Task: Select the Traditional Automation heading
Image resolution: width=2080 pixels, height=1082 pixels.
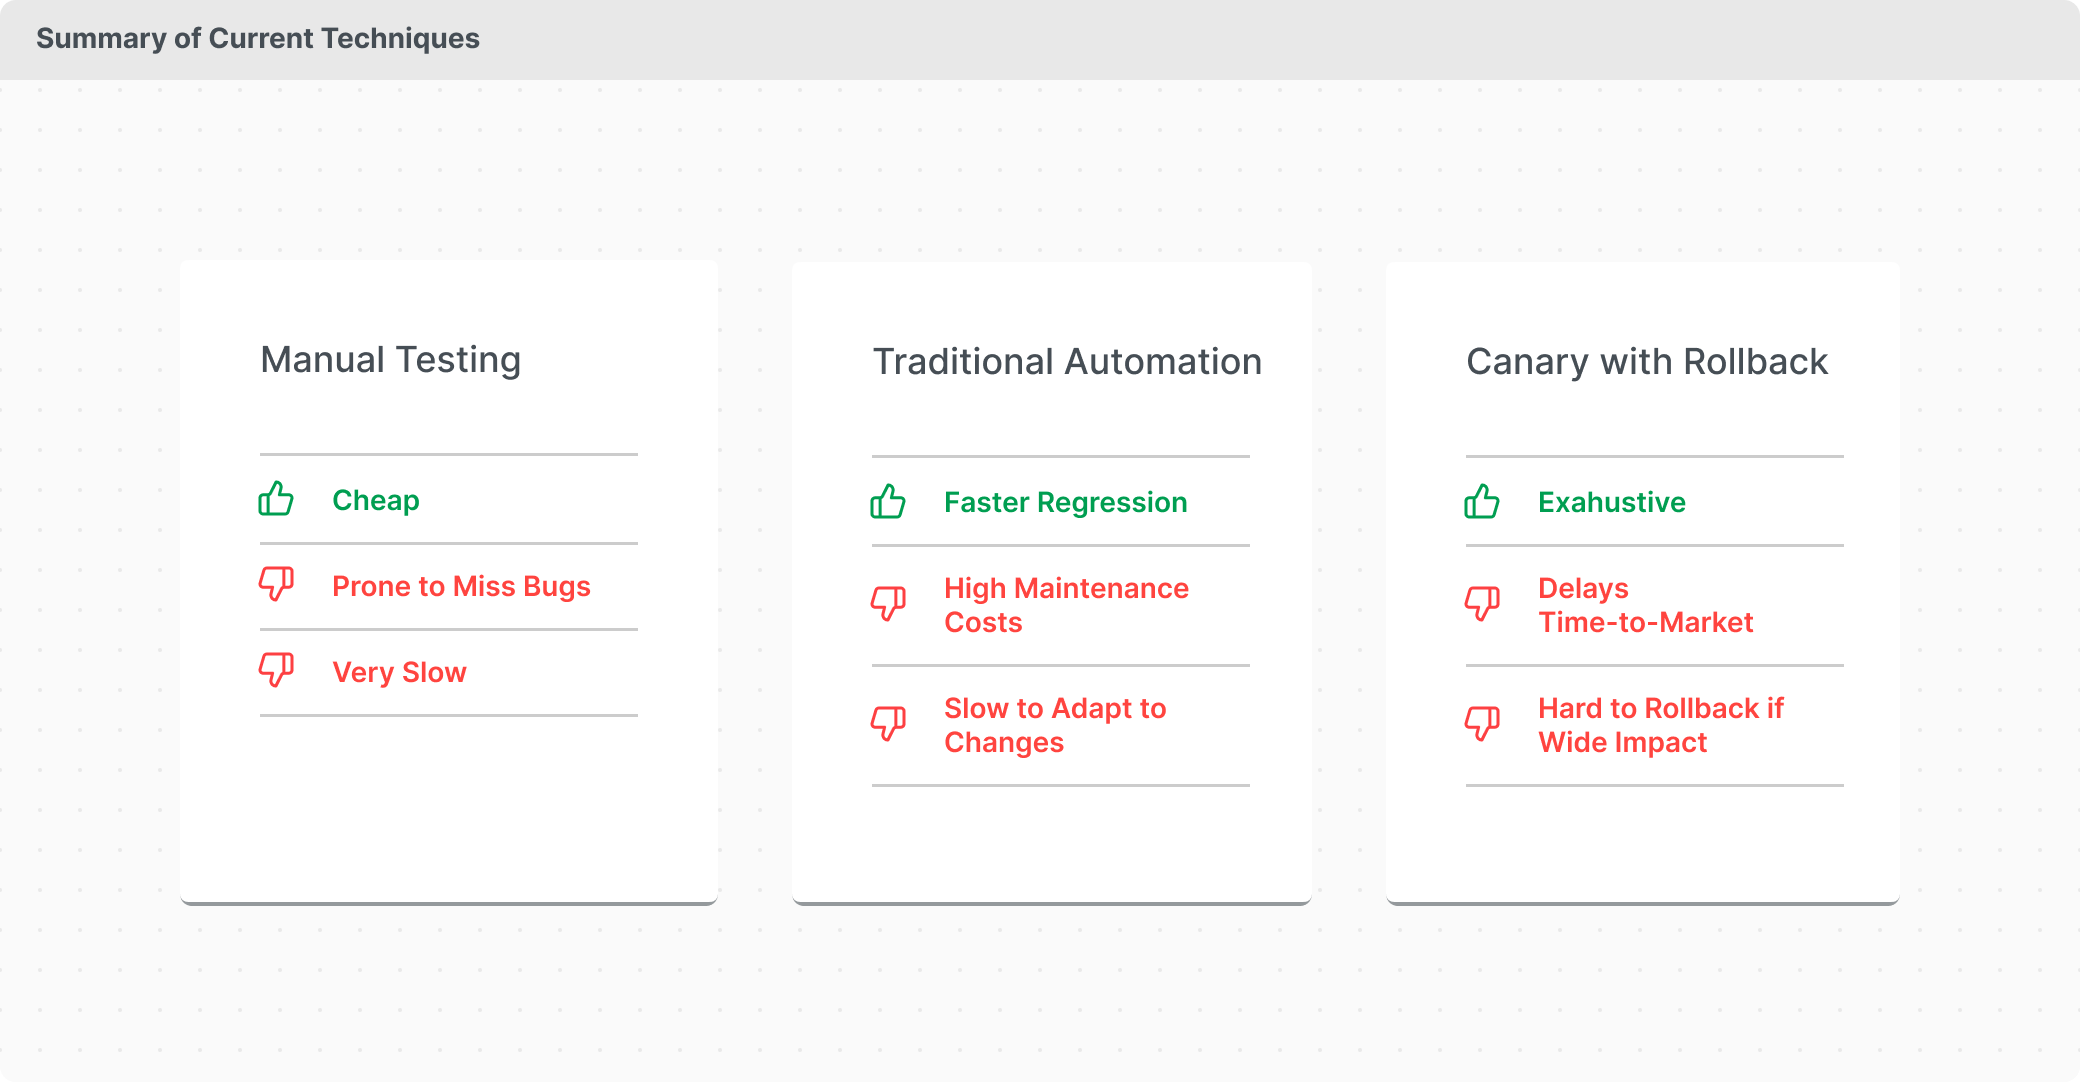Action: tap(1067, 362)
